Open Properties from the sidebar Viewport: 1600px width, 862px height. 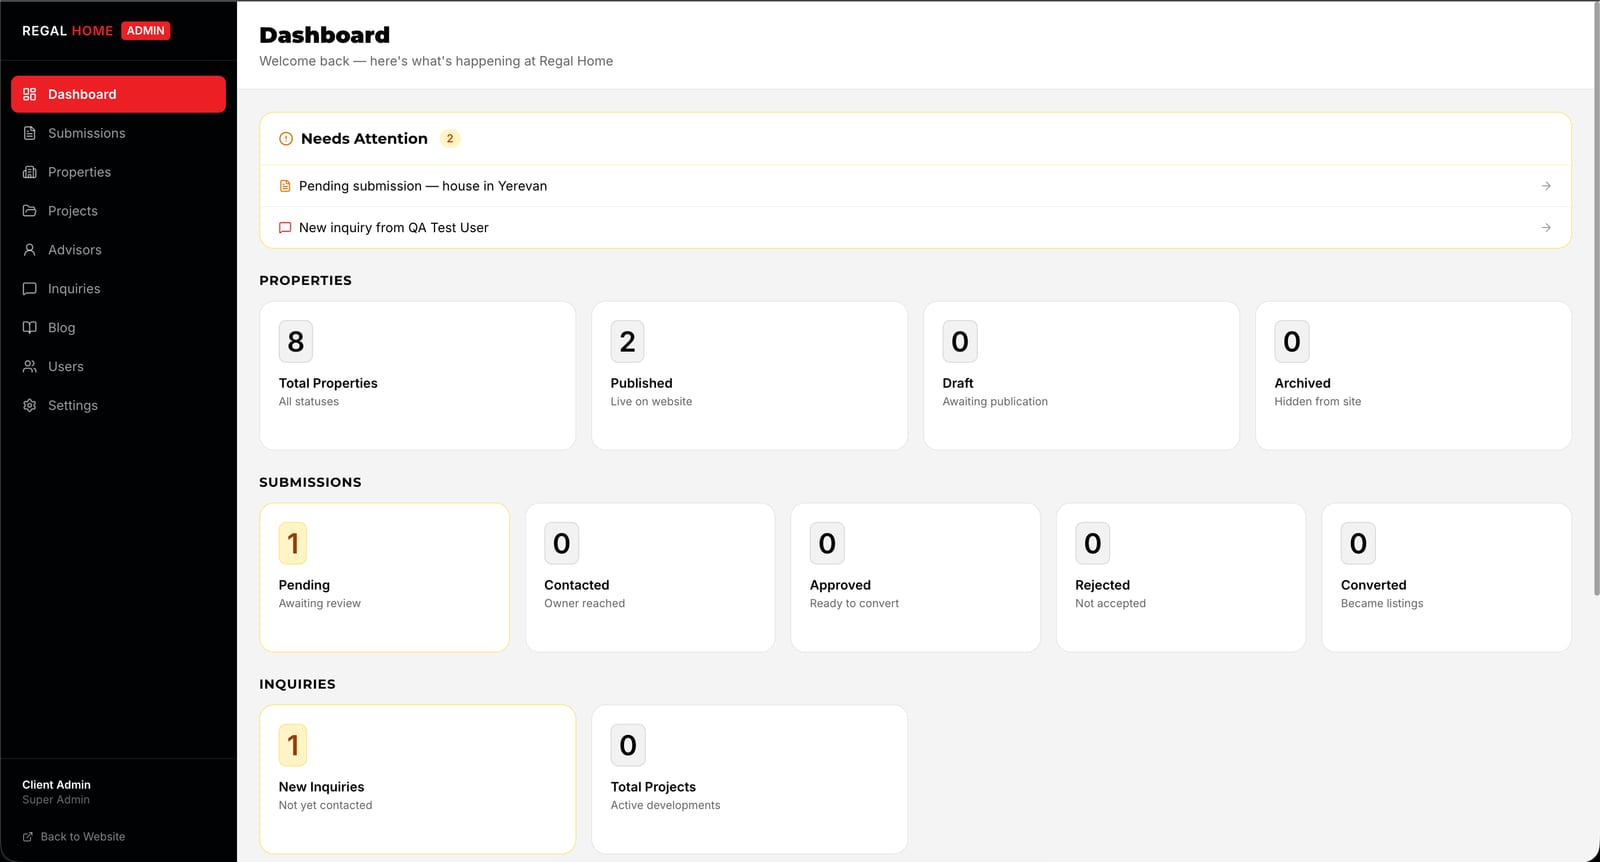118,172
